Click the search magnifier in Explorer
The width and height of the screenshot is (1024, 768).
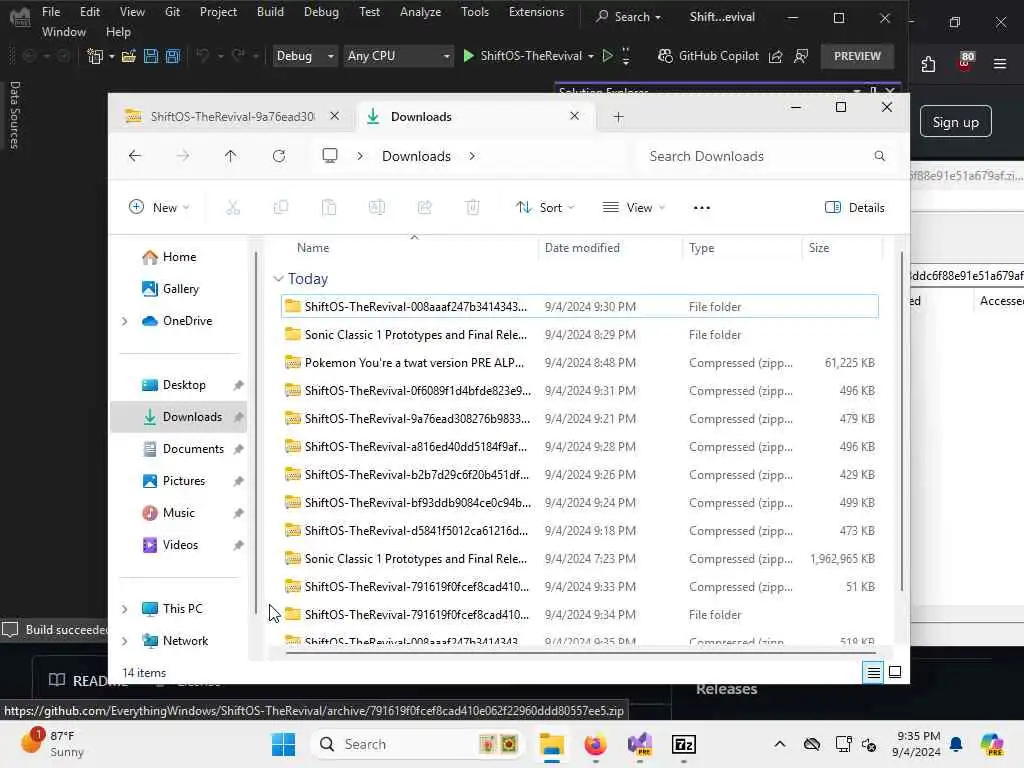coord(880,156)
